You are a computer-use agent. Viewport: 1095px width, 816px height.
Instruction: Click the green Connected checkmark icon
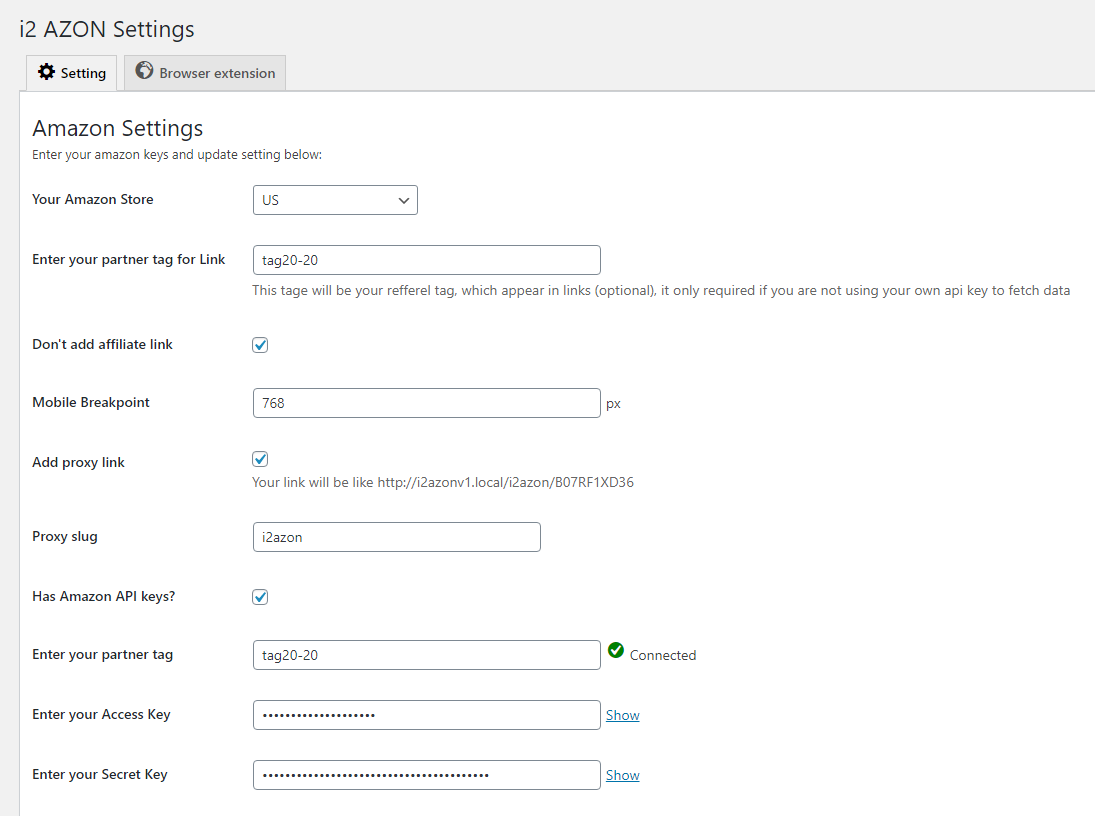(x=616, y=652)
